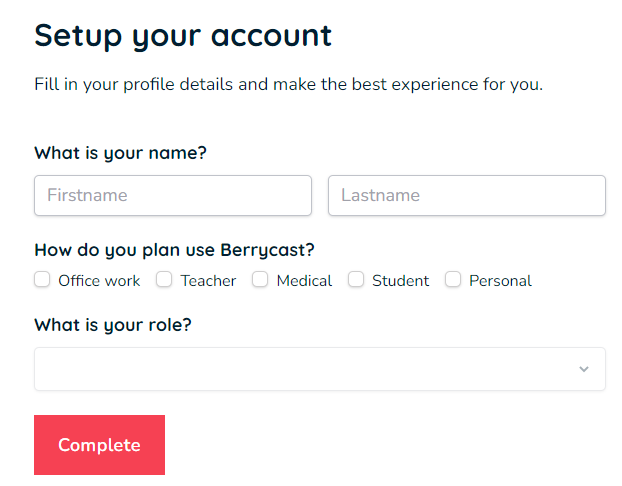
Task: Click the "Medical" option label
Action: pos(304,281)
